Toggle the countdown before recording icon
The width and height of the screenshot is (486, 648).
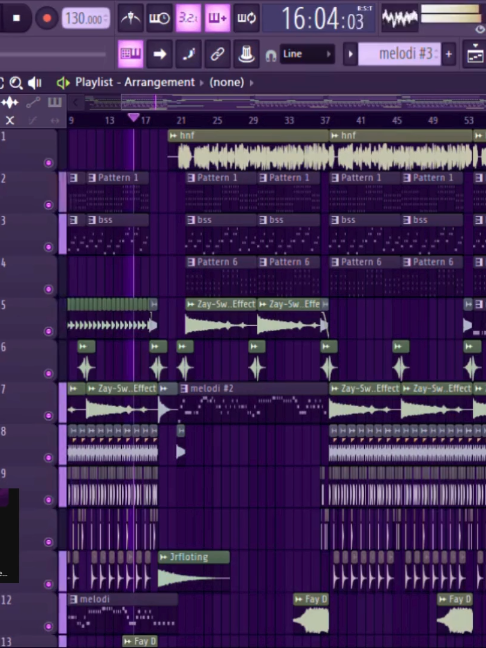tap(188, 18)
